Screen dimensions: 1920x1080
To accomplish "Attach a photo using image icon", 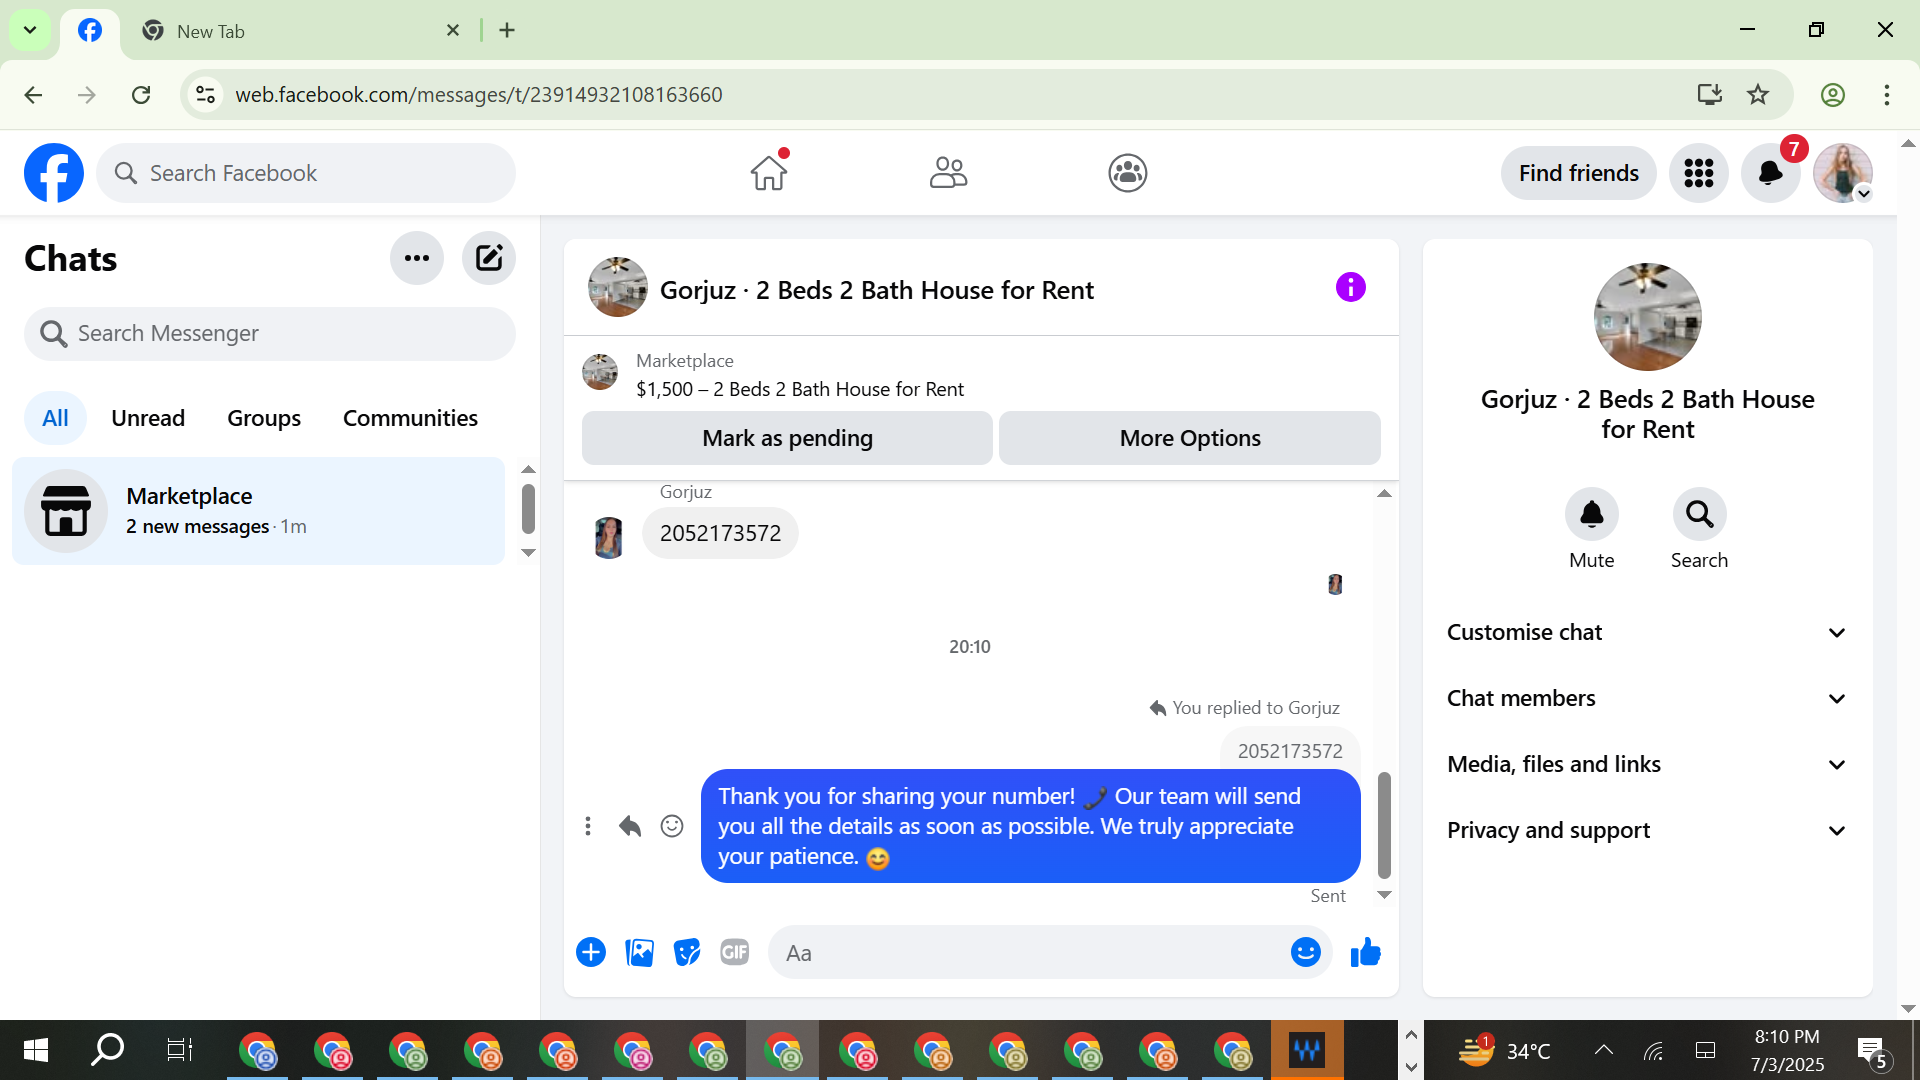I will pyautogui.click(x=639, y=953).
